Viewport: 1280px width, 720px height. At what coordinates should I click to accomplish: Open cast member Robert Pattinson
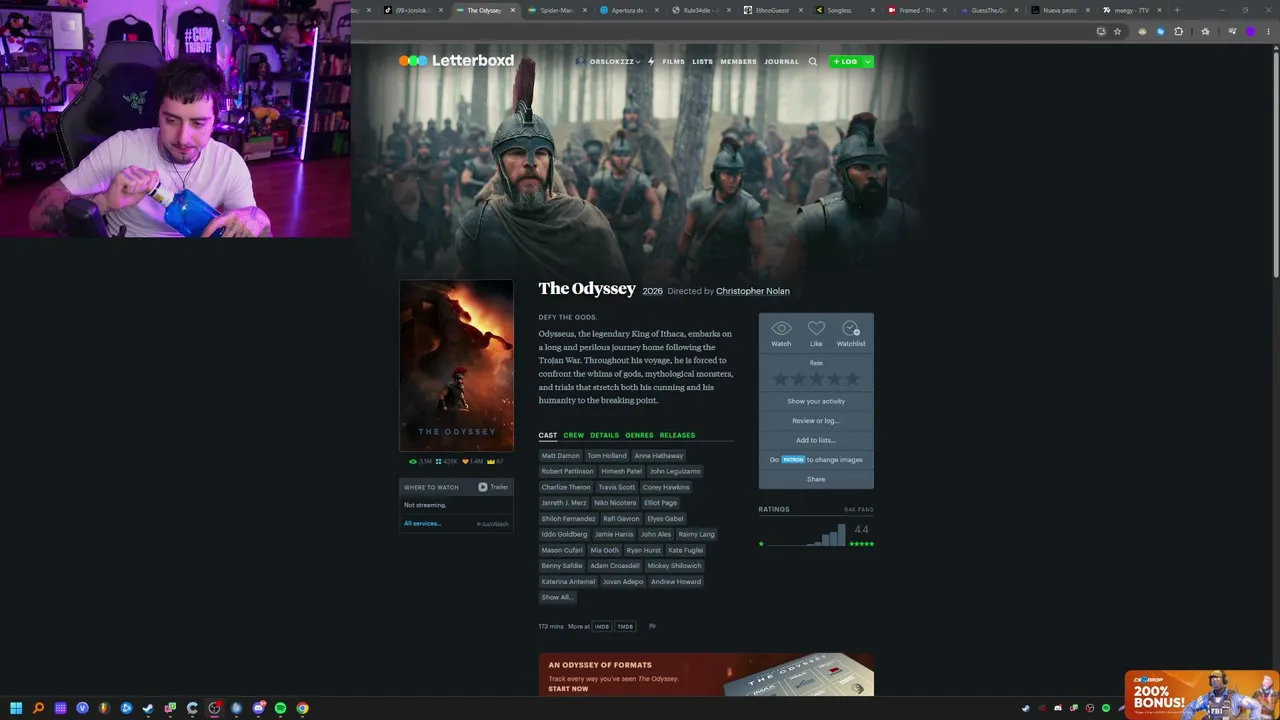(567, 471)
